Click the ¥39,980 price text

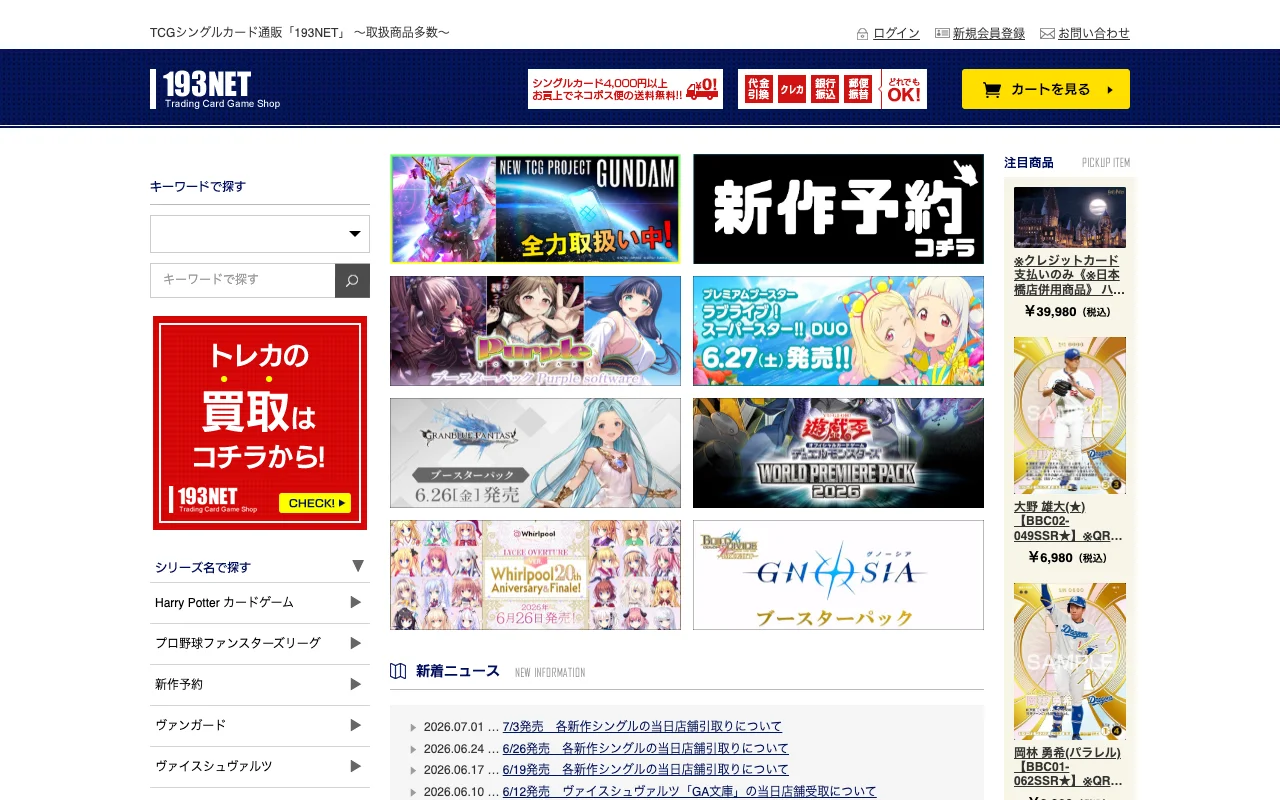tap(1067, 312)
